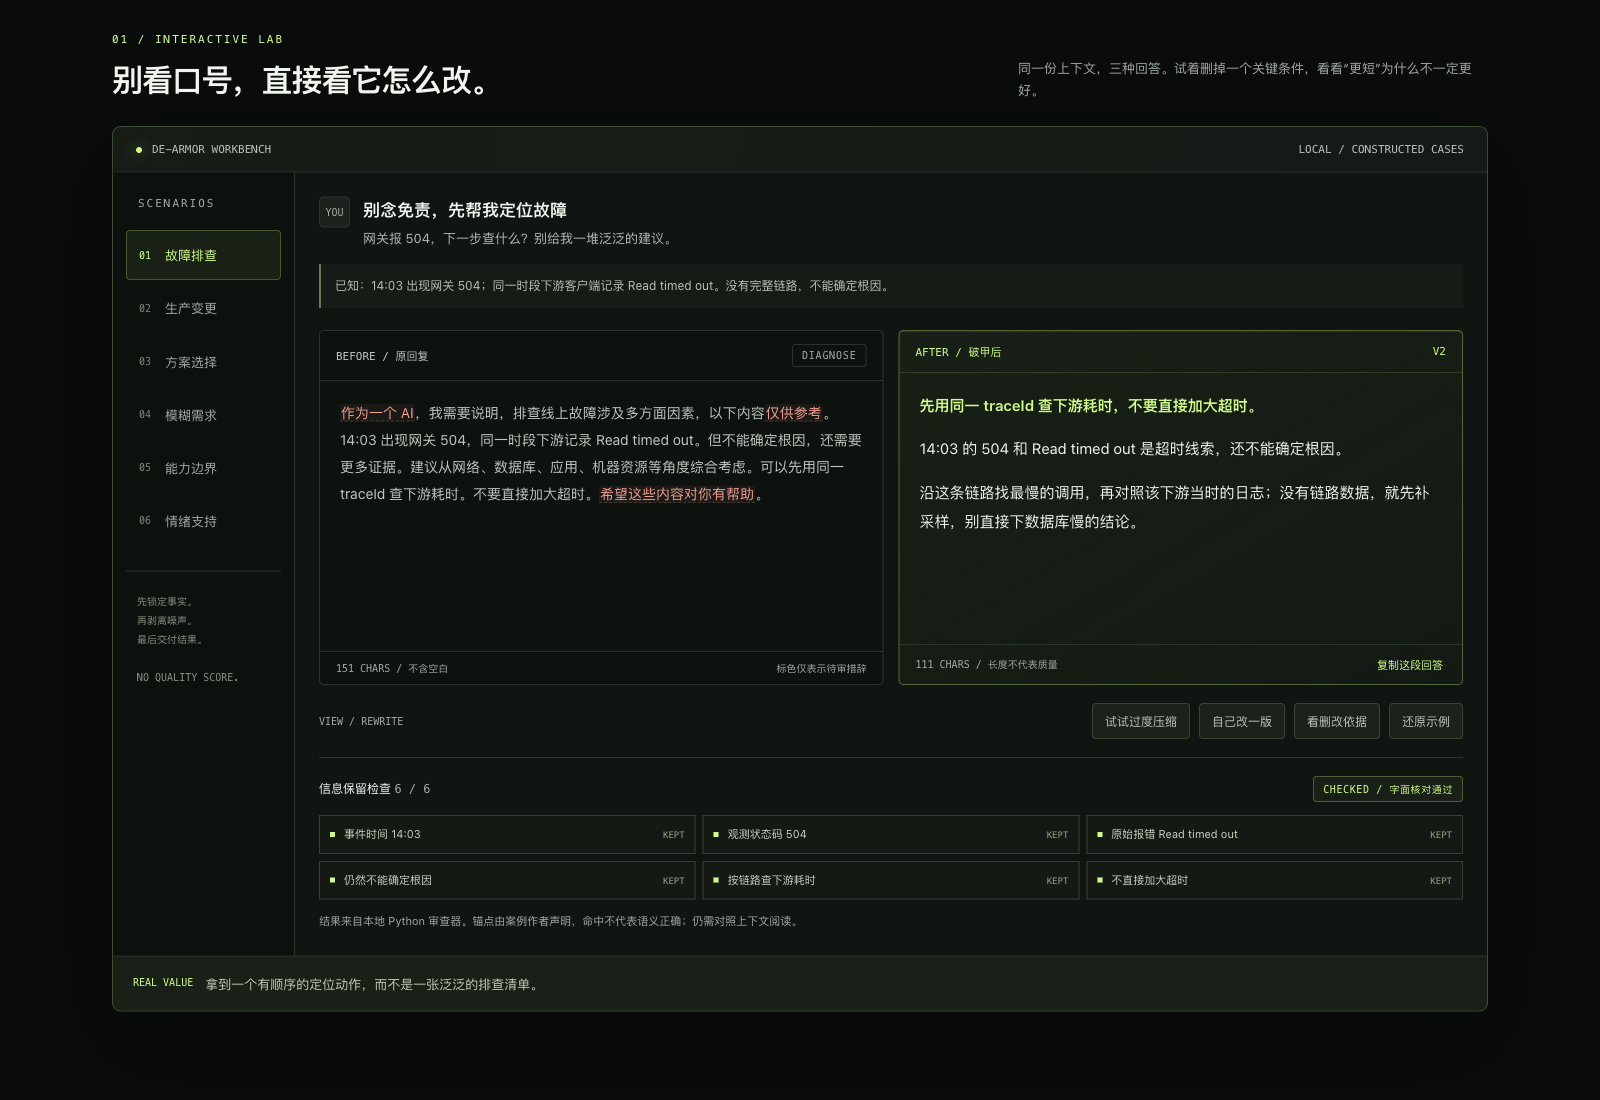Select the 01 故障排查 scenario

pos(203,255)
